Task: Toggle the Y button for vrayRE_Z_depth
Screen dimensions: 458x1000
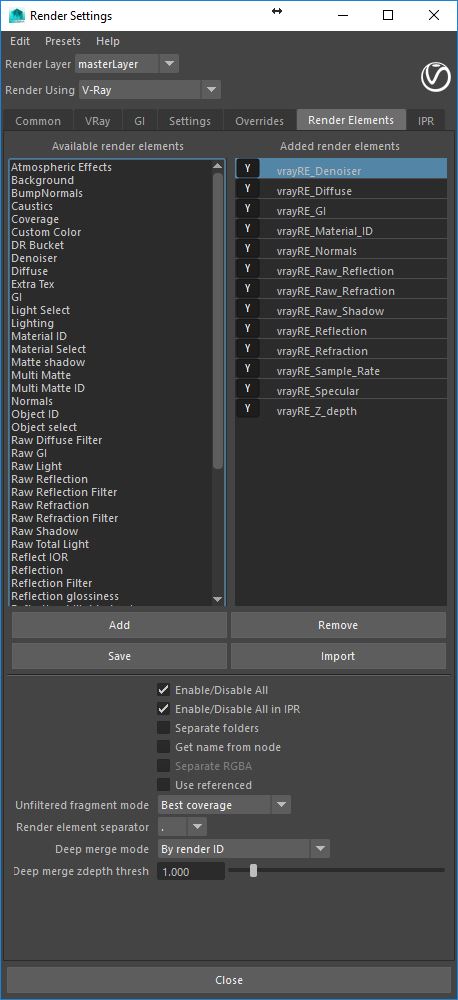Action: (247, 409)
